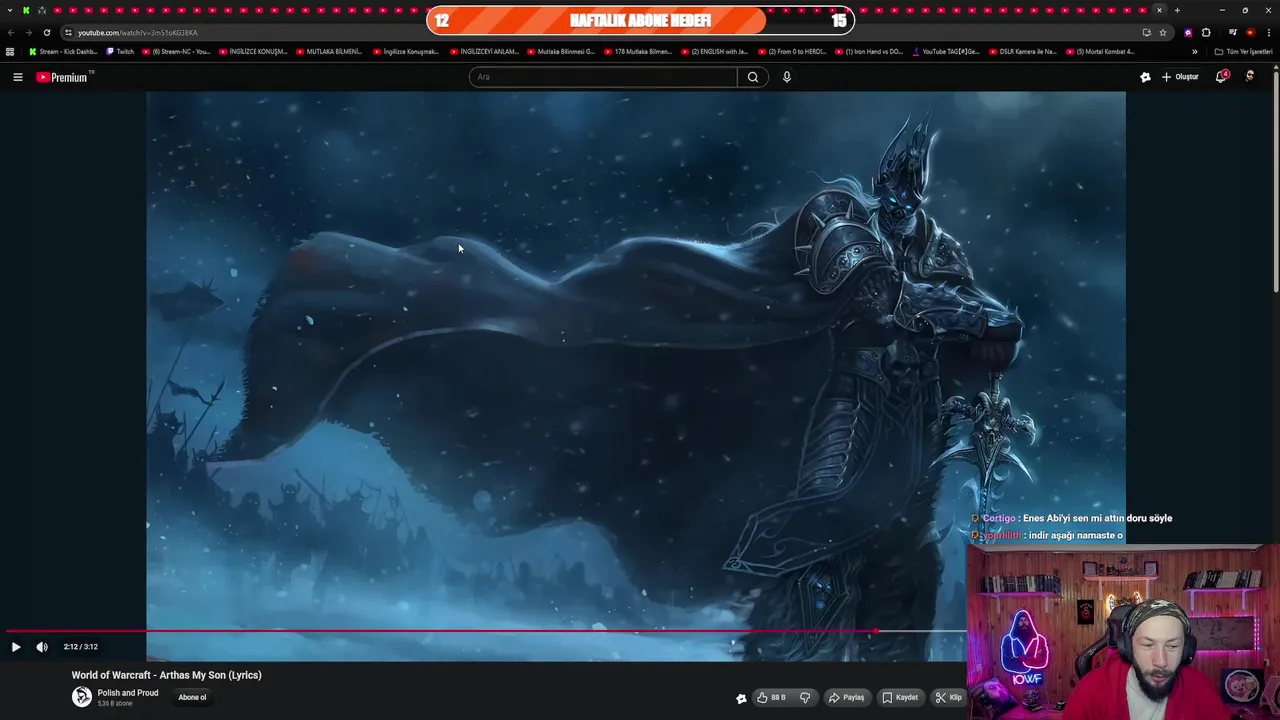This screenshot has width=1280, height=720.
Task: Open the YouTube TAG bookmark
Action: coord(946,52)
